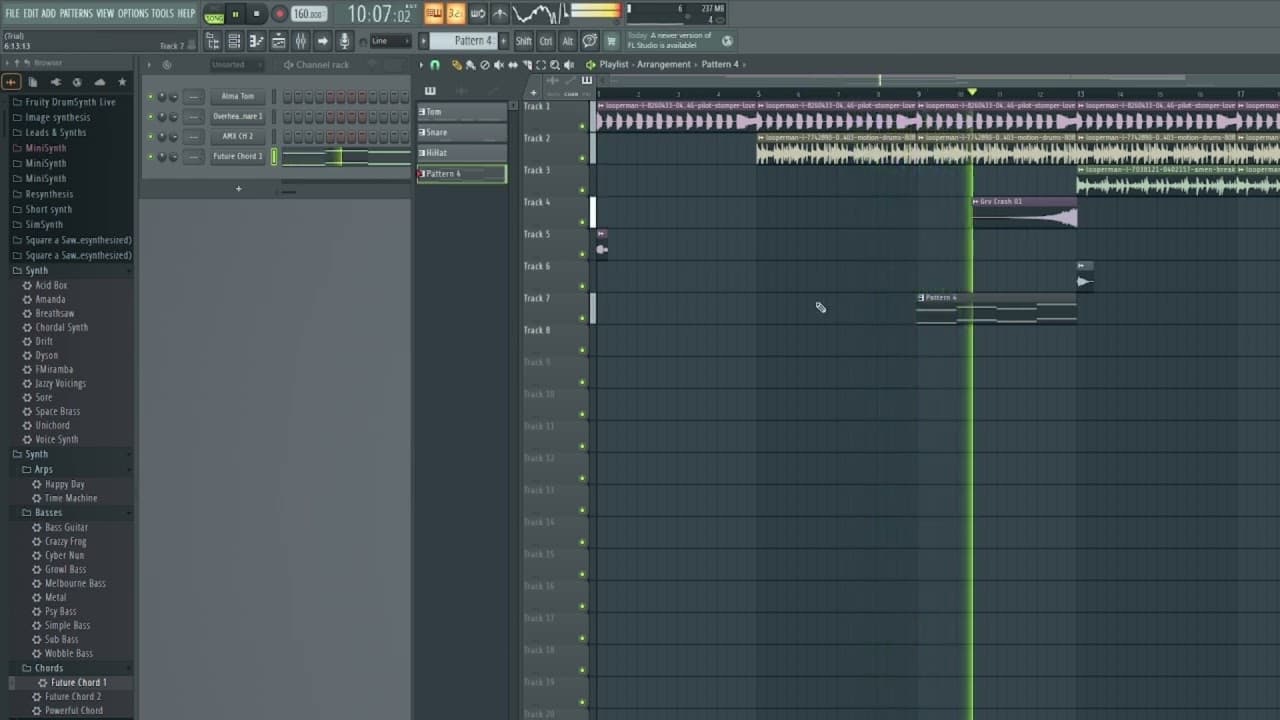Click the Alt key button
The height and width of the screenshot is (720, 1280).
pos(568,41)
